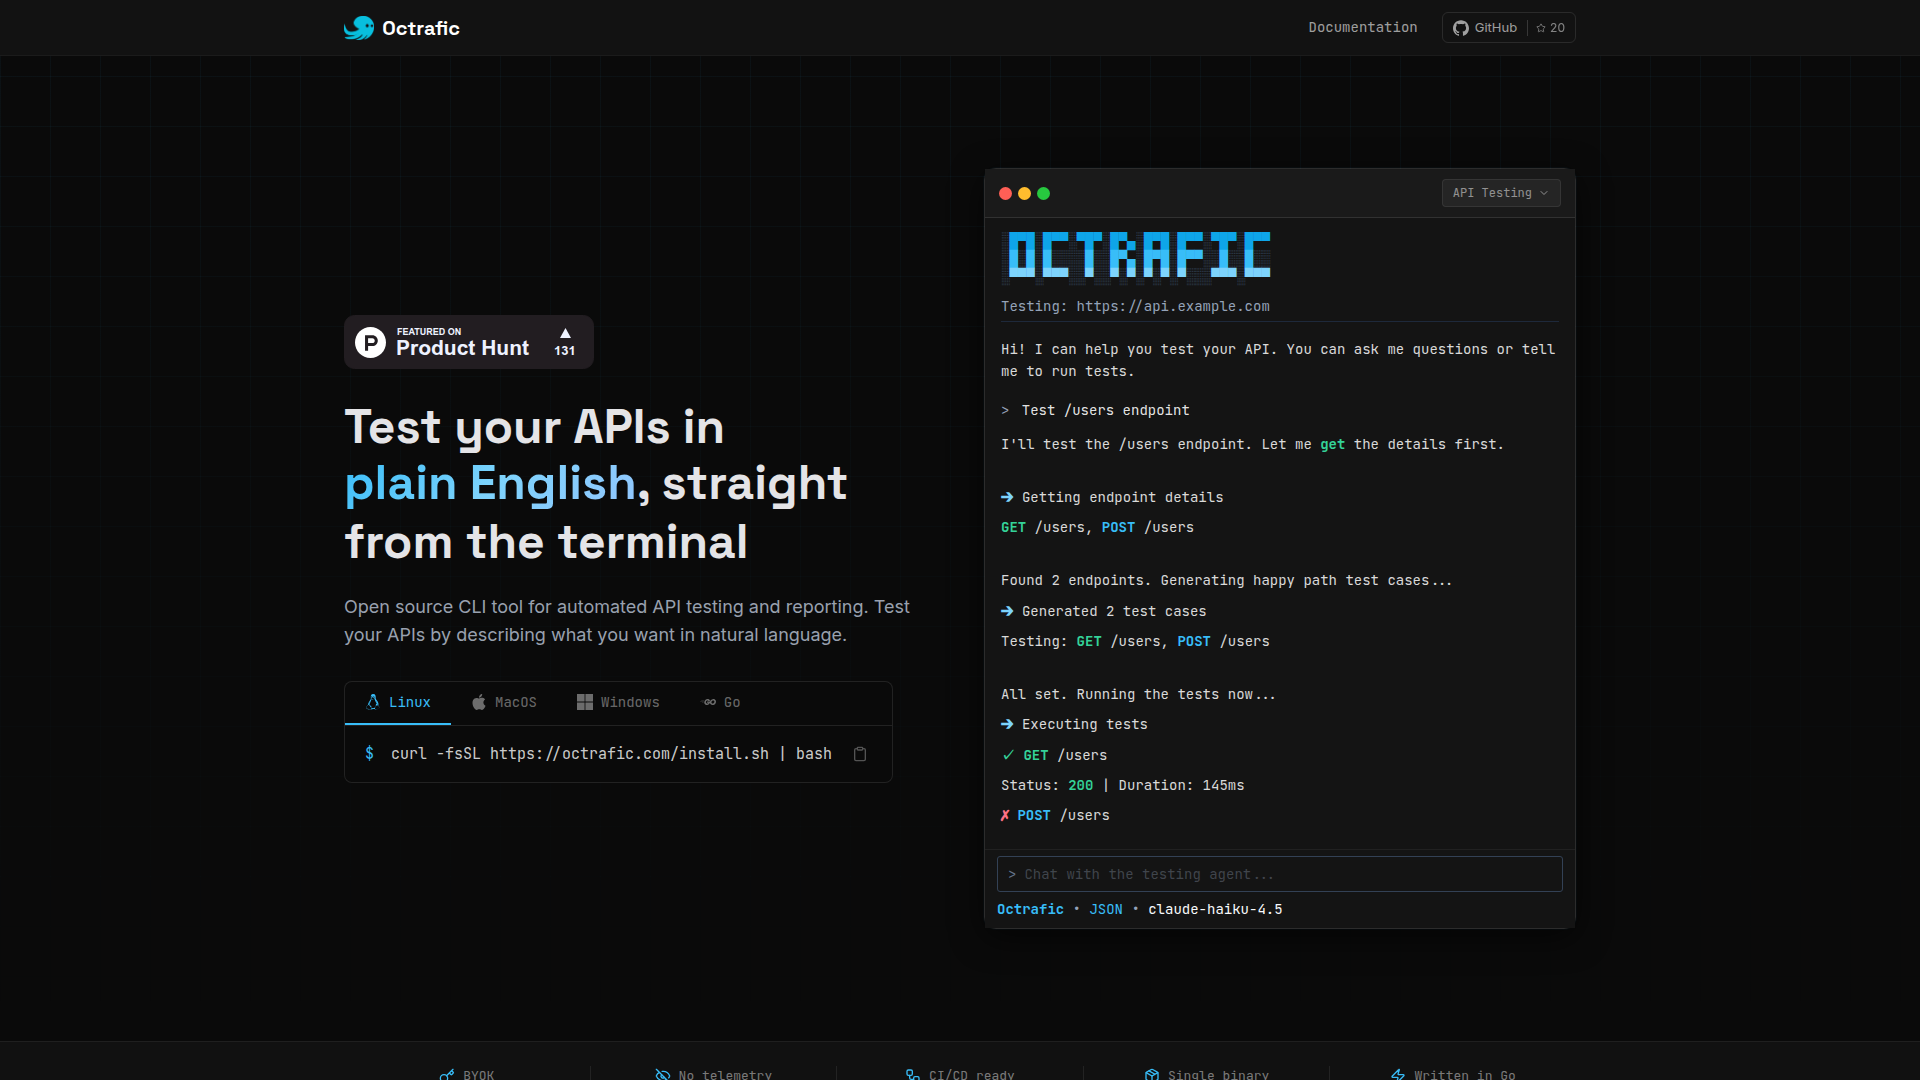The width and height of the screenshot is (1920, 1080).
Task: Click the chevron in API Testing selector
Action: [1544, 193]
